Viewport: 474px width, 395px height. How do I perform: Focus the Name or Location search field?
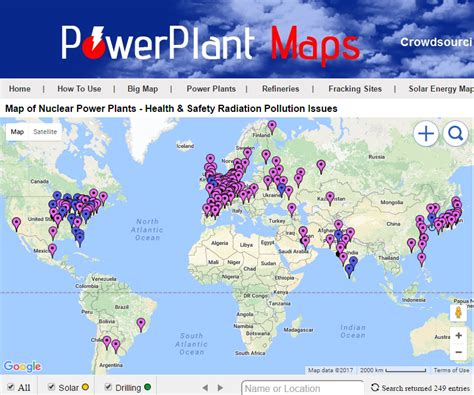302,388
